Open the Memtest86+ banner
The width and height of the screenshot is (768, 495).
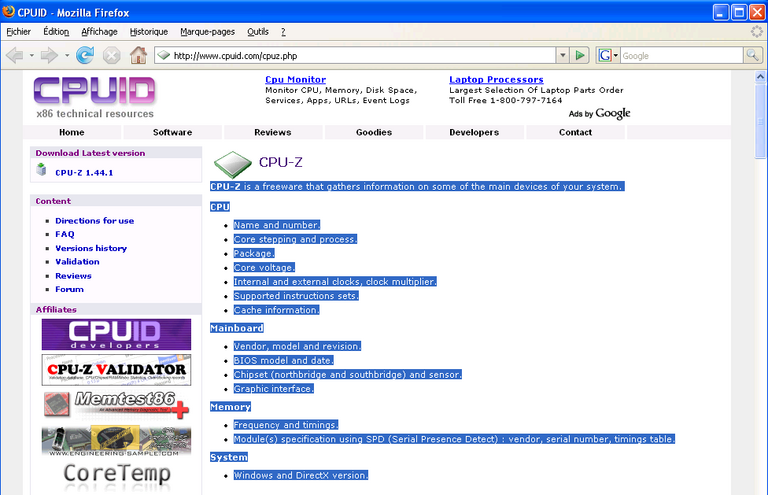click(x=116, y=405)
